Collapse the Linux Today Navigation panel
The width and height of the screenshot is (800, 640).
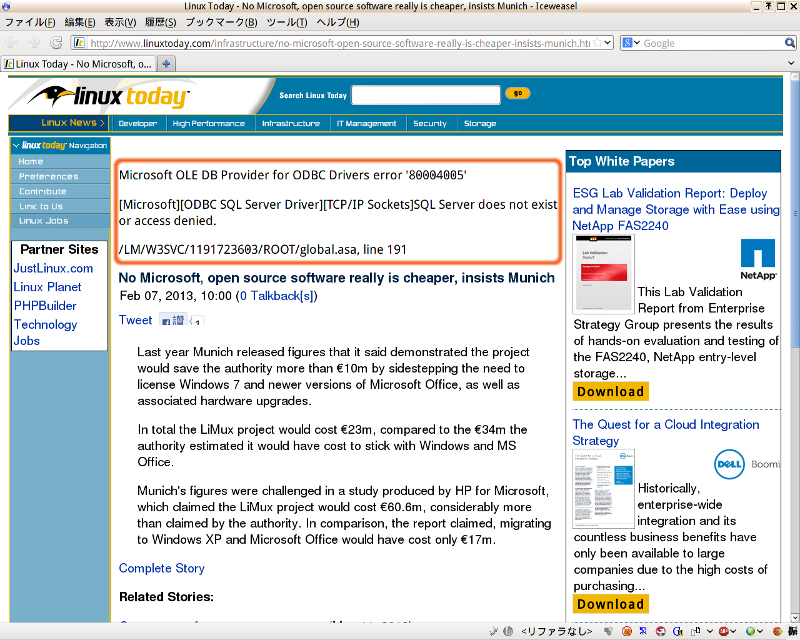click(16, 145)
